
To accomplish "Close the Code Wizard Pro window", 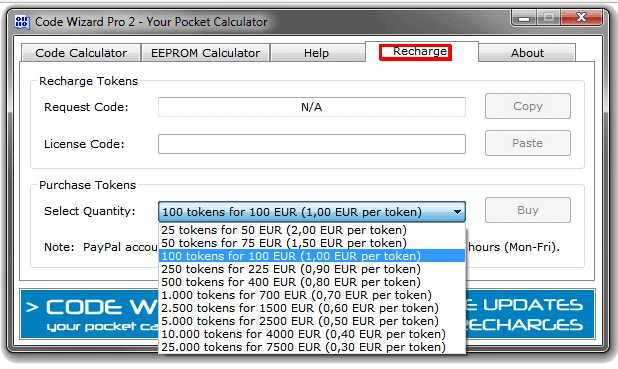I will [x=582, y=18].
